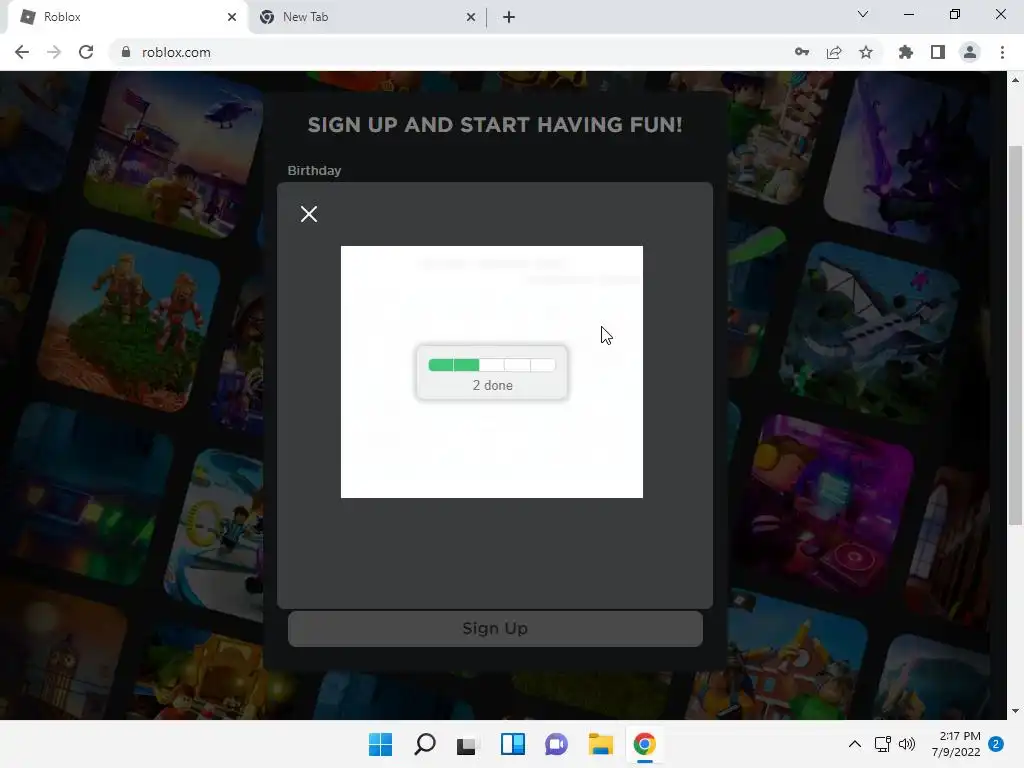Screen dimensions: 1024x768
Task: Bookmark this page with star
Action: 866,52
